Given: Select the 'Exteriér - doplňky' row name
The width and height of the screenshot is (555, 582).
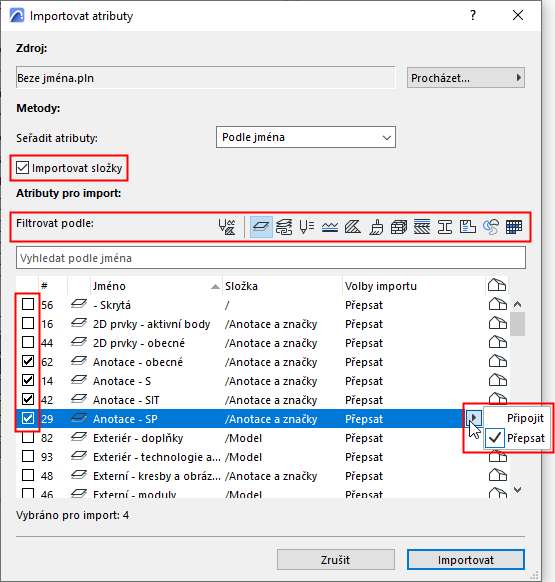Looking at the screenshot, I should (138, 438).
